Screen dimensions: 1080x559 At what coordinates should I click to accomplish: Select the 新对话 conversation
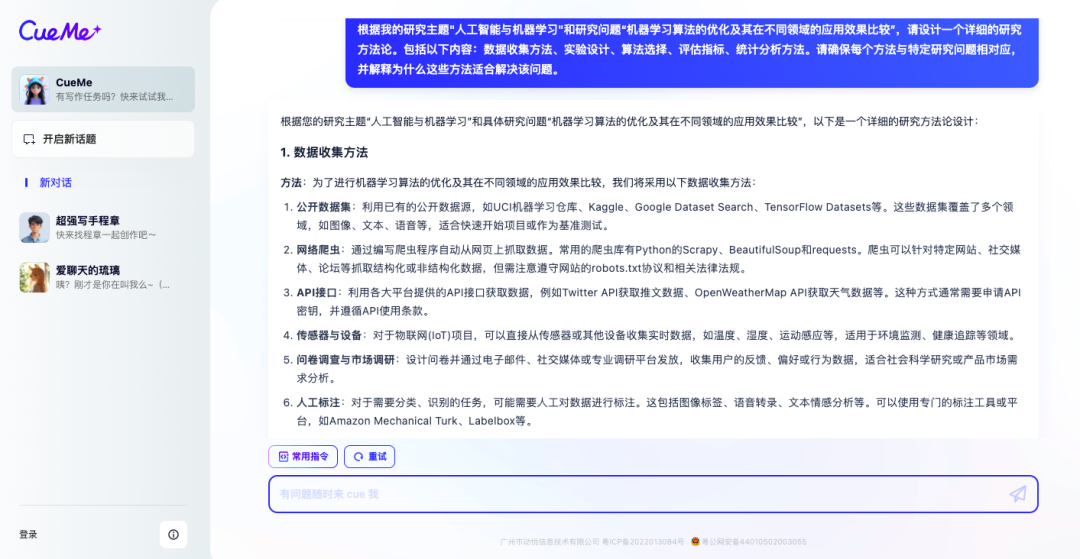[55, 182]
